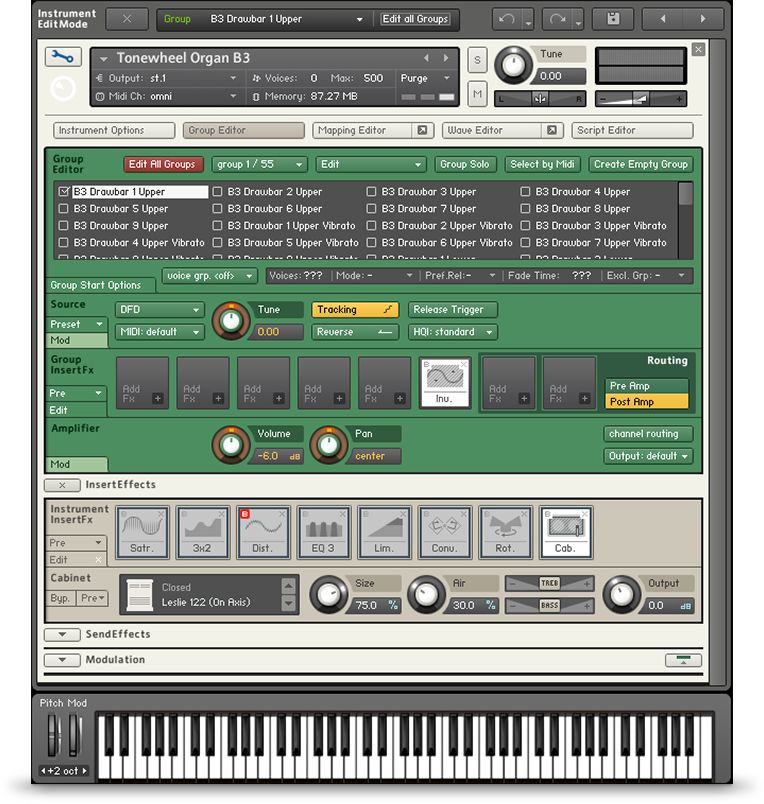Open the HQI: standard dropdown
Viewport: 764px width, 804px height.
452,332
